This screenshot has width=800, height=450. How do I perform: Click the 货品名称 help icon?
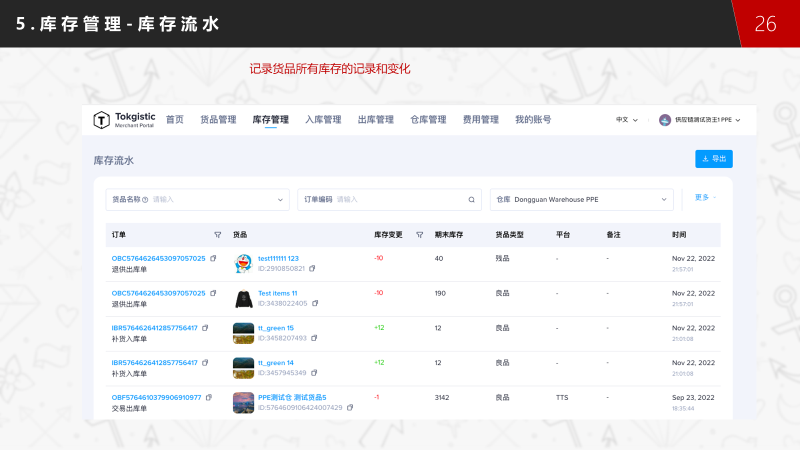tap(145, 199)
